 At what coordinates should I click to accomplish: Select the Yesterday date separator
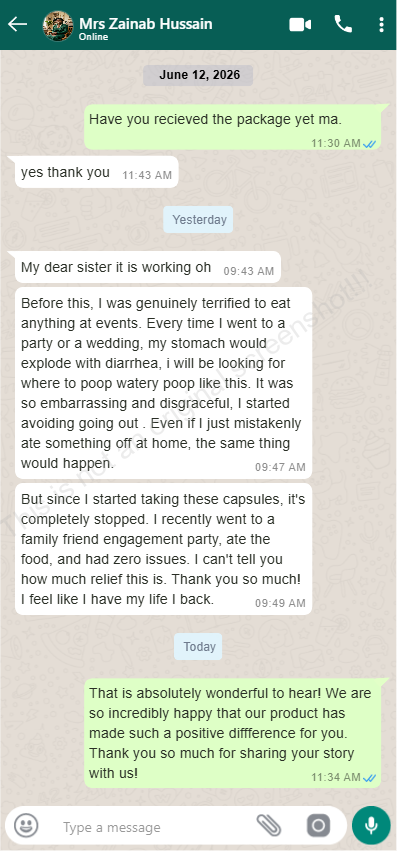click(x=198, y=220)
